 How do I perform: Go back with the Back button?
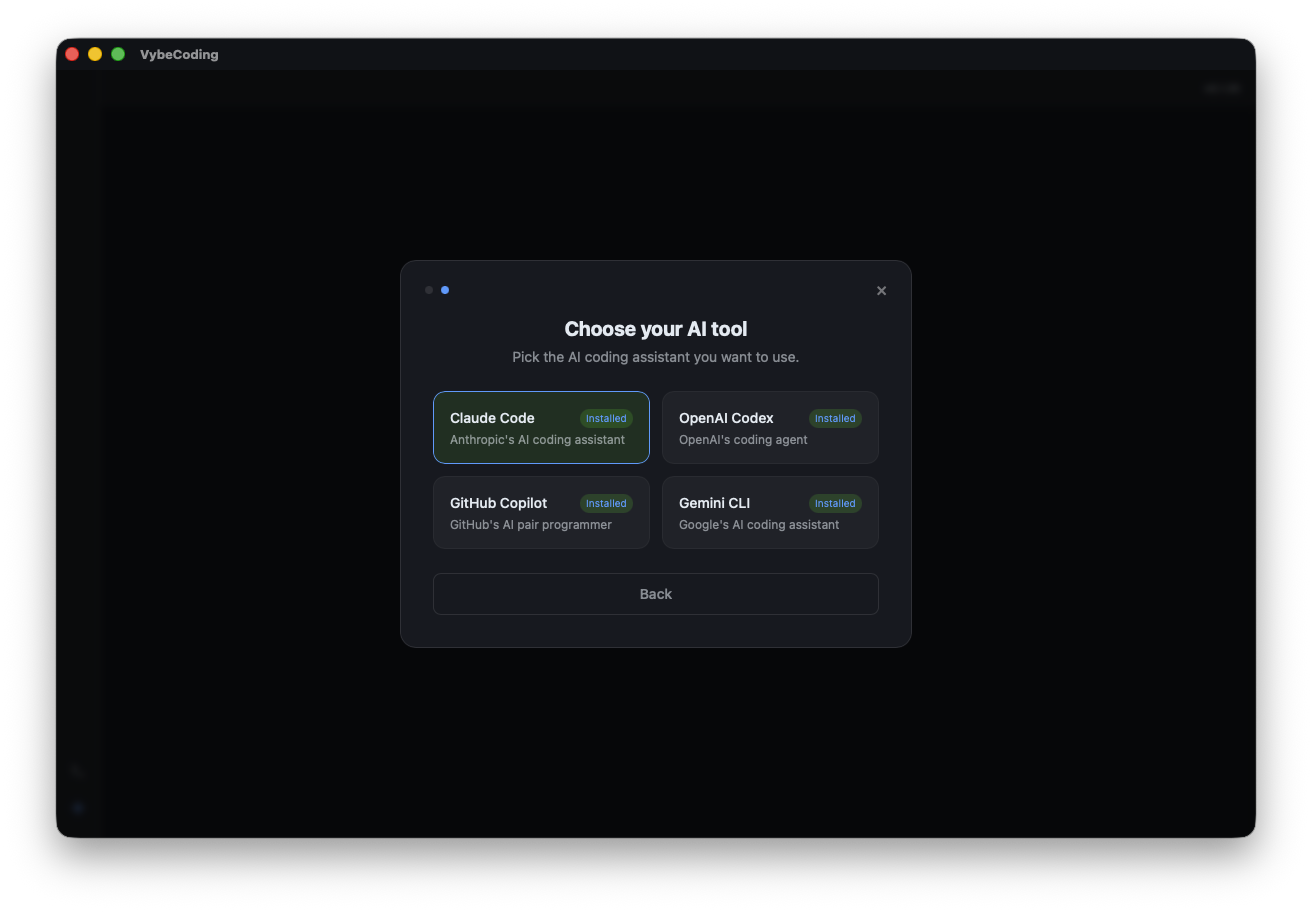[x=656, y=594]
